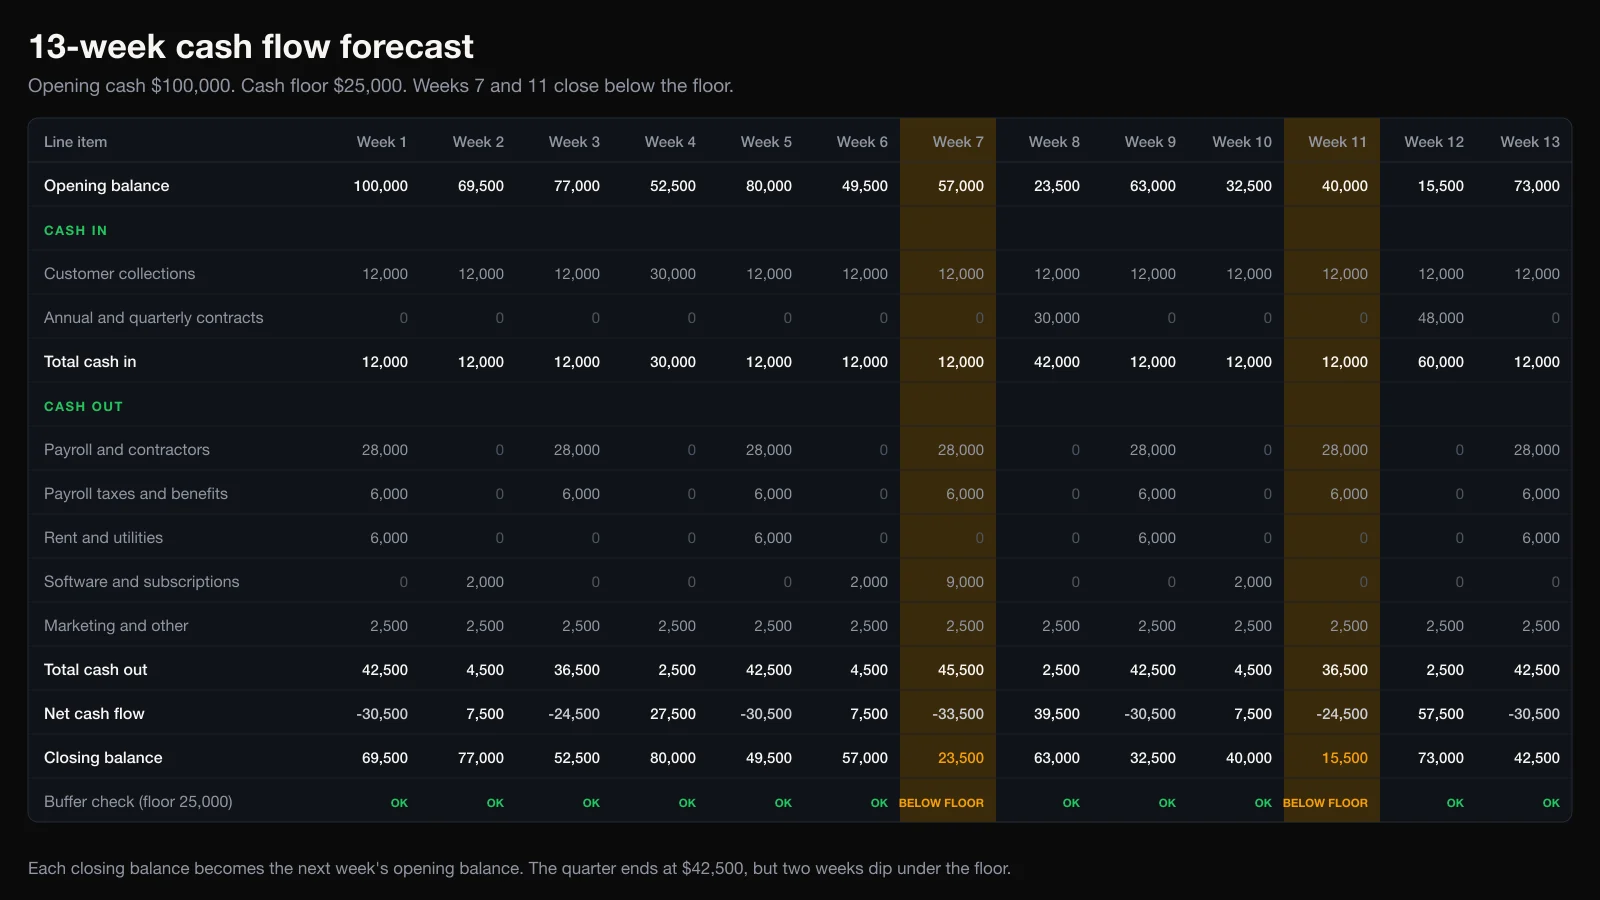Image resolution: width=1600 pixels, height=900 pixels.
Task: Select the "Line item" column header
Action: click(75, 142)
